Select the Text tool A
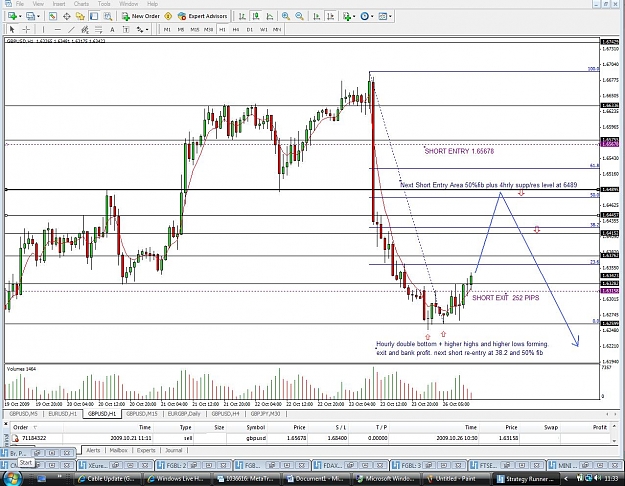The width and height of the screenshot is (625, 486). tap(112, 30)
